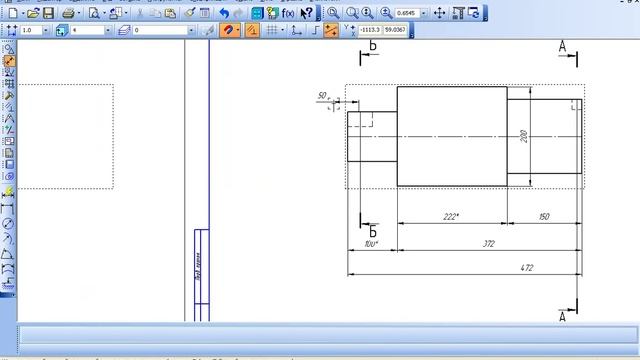Image resolution: width=640 pixels, height=360 pixels.
Task: Expand the arrow next to the magnet snaps icon
Action: pos(238,30)
